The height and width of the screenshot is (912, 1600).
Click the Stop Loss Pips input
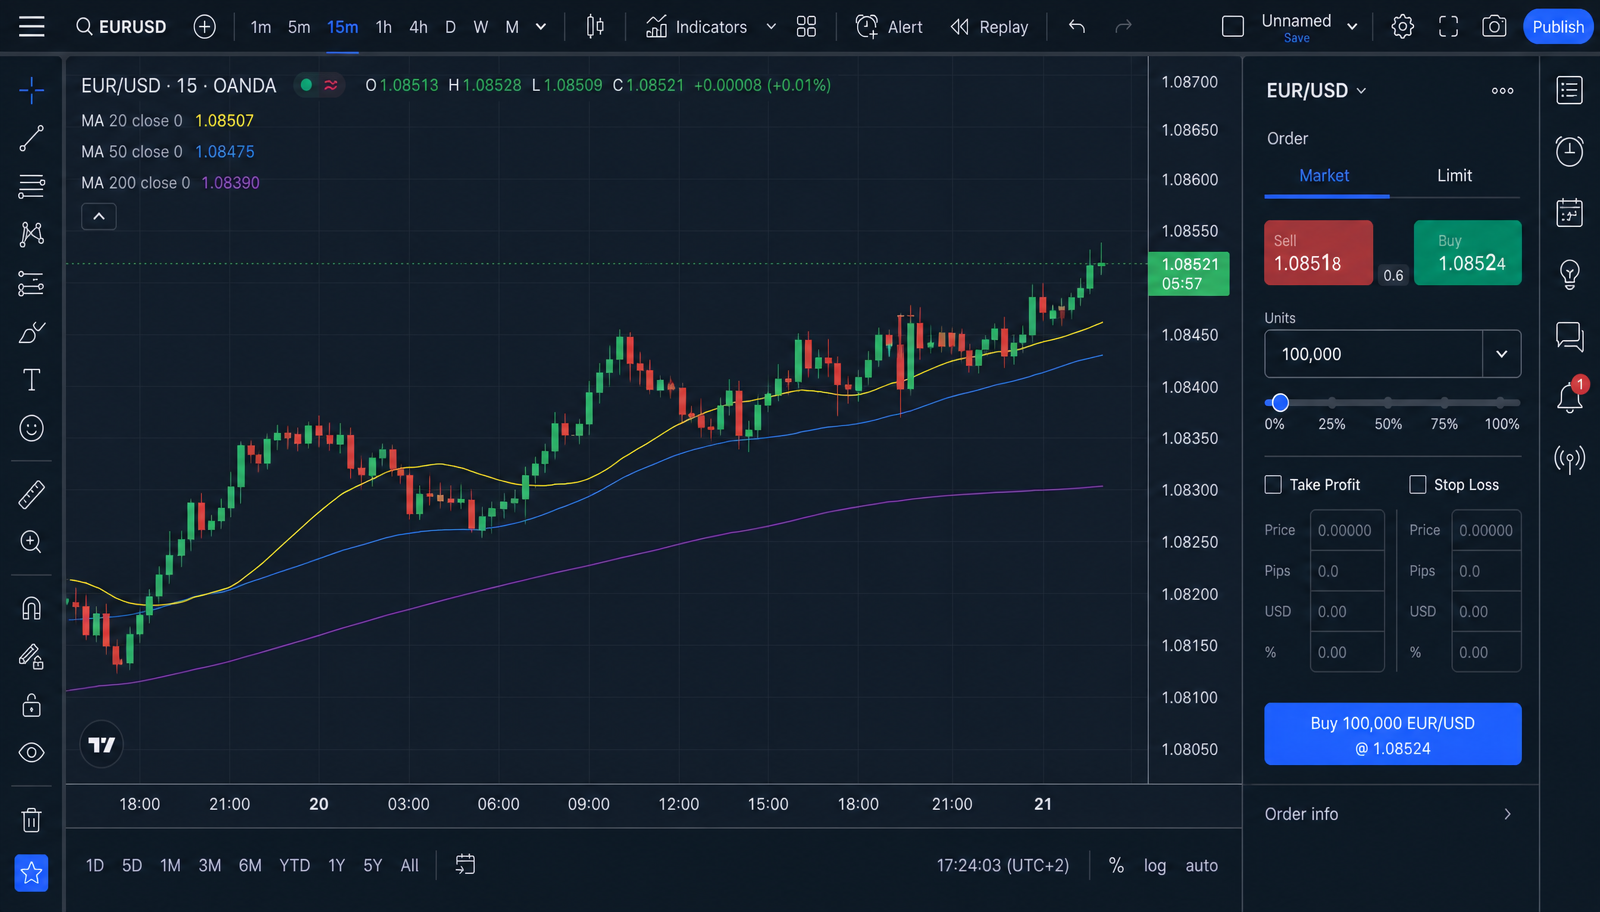tap(1486, 571)
